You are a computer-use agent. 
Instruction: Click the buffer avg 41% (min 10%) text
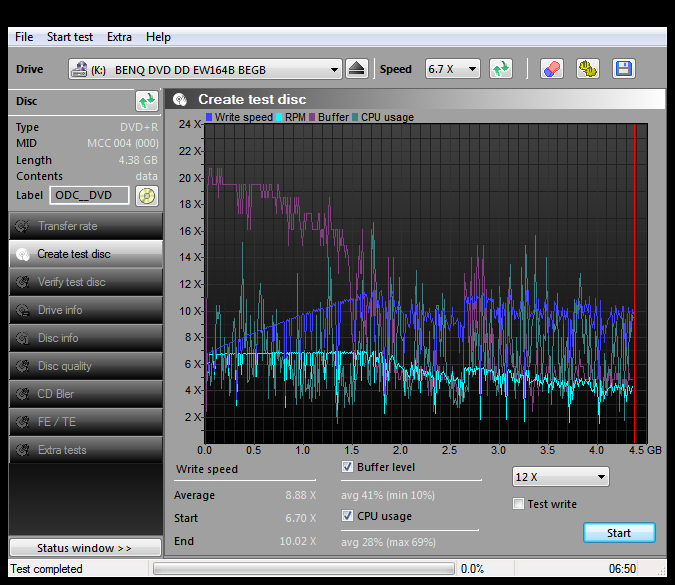point(388,495)
